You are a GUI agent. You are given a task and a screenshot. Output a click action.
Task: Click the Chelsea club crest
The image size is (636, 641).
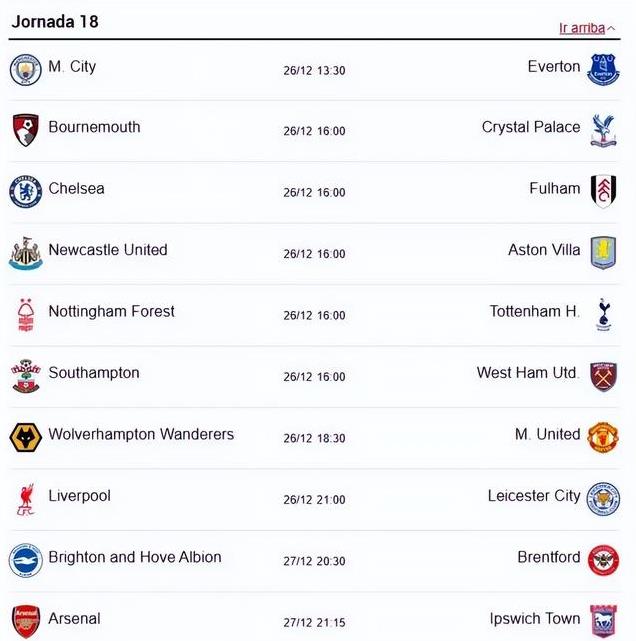tap(25, 192)
